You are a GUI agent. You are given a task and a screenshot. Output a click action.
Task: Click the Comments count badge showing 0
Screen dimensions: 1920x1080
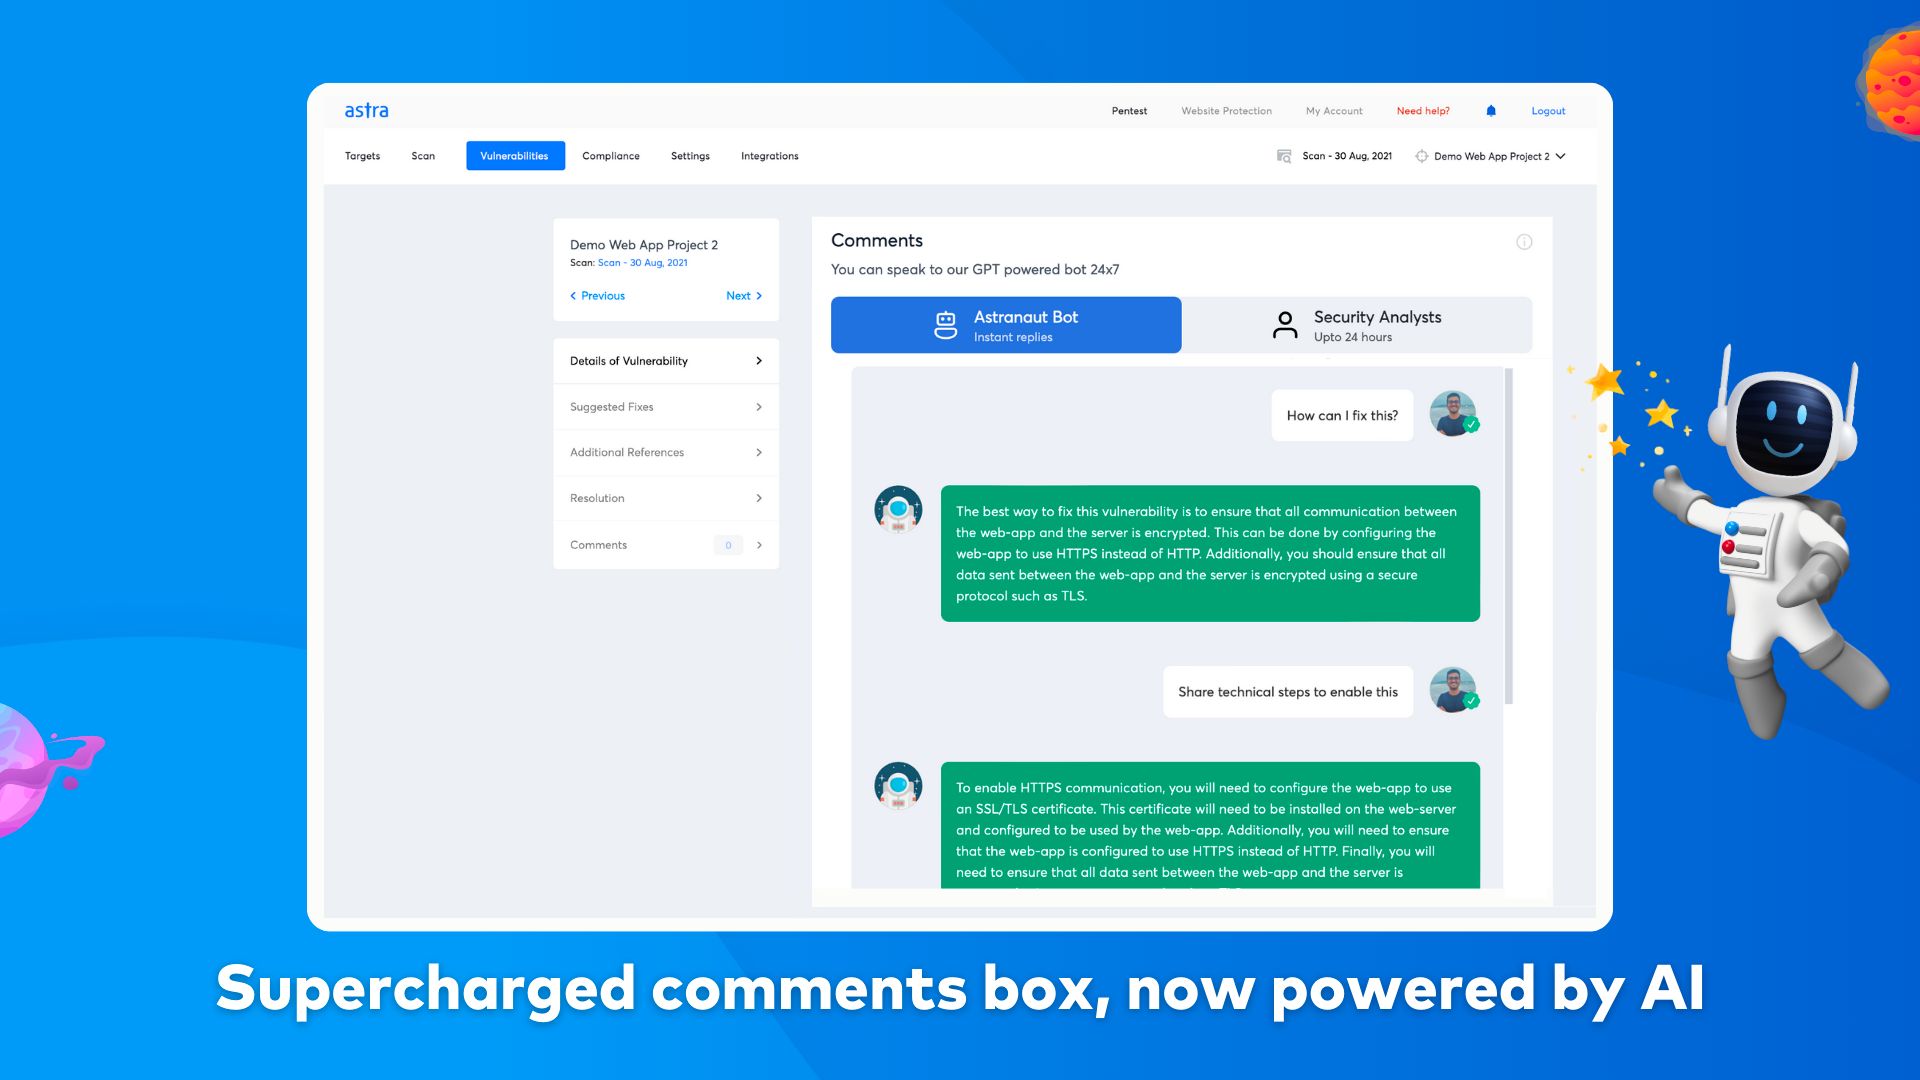728,545
